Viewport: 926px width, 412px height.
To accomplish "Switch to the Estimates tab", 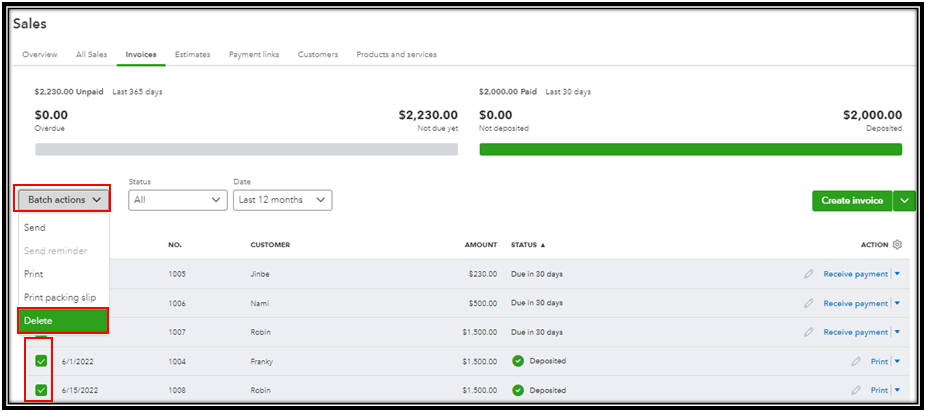I will tap(192, 54).
